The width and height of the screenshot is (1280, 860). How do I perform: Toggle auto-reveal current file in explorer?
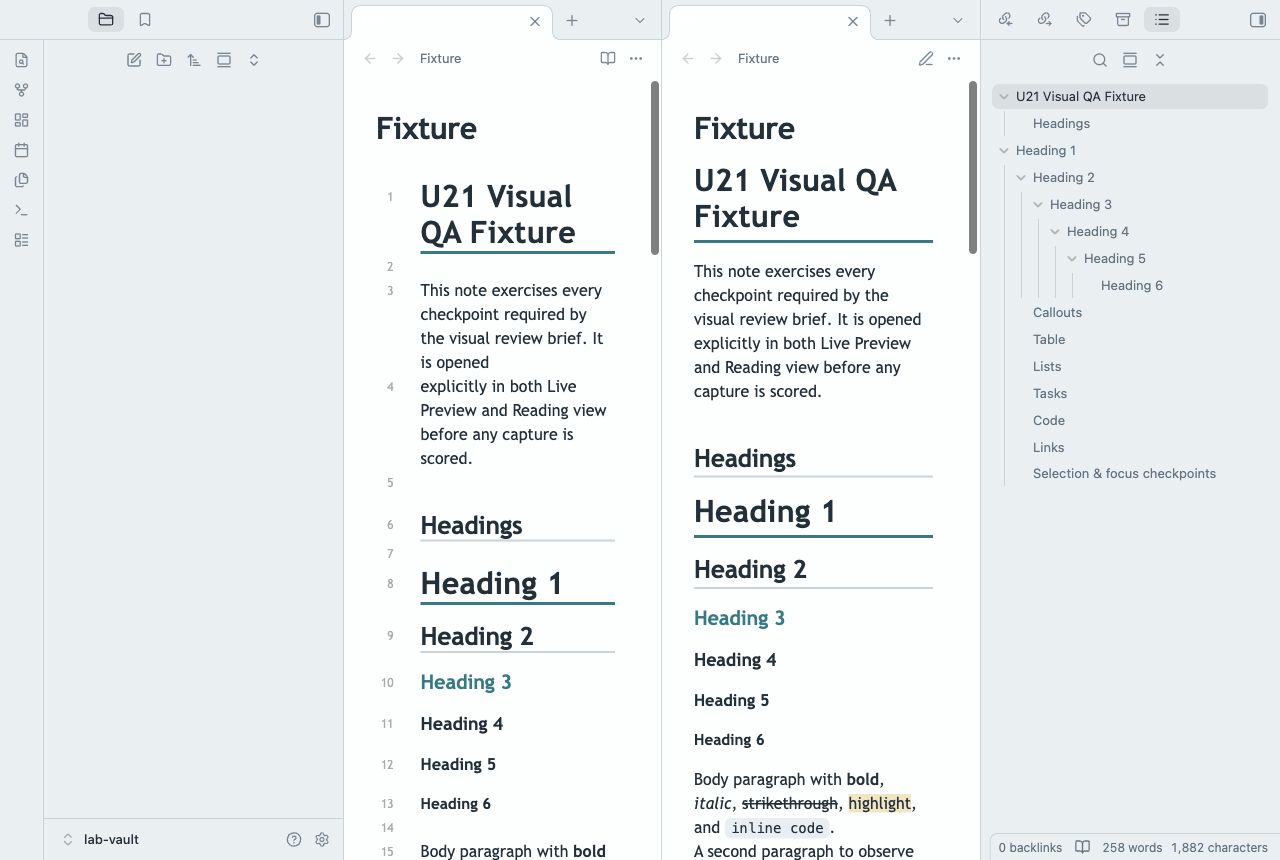pyautogui.click(x=224, y=60)
